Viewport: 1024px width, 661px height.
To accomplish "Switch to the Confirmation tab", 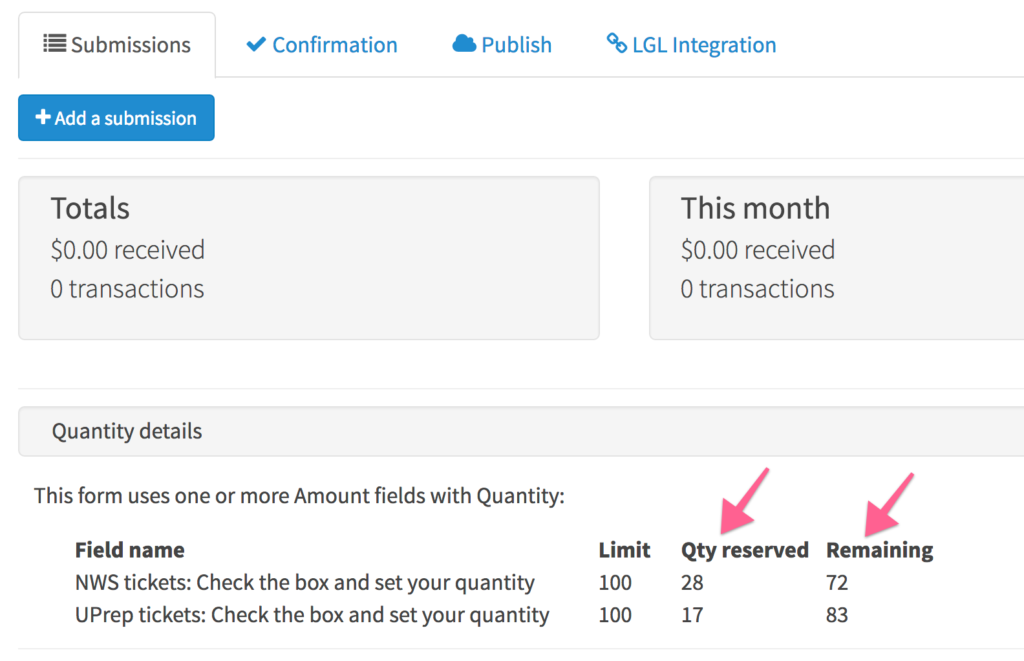I will point(322,44).
